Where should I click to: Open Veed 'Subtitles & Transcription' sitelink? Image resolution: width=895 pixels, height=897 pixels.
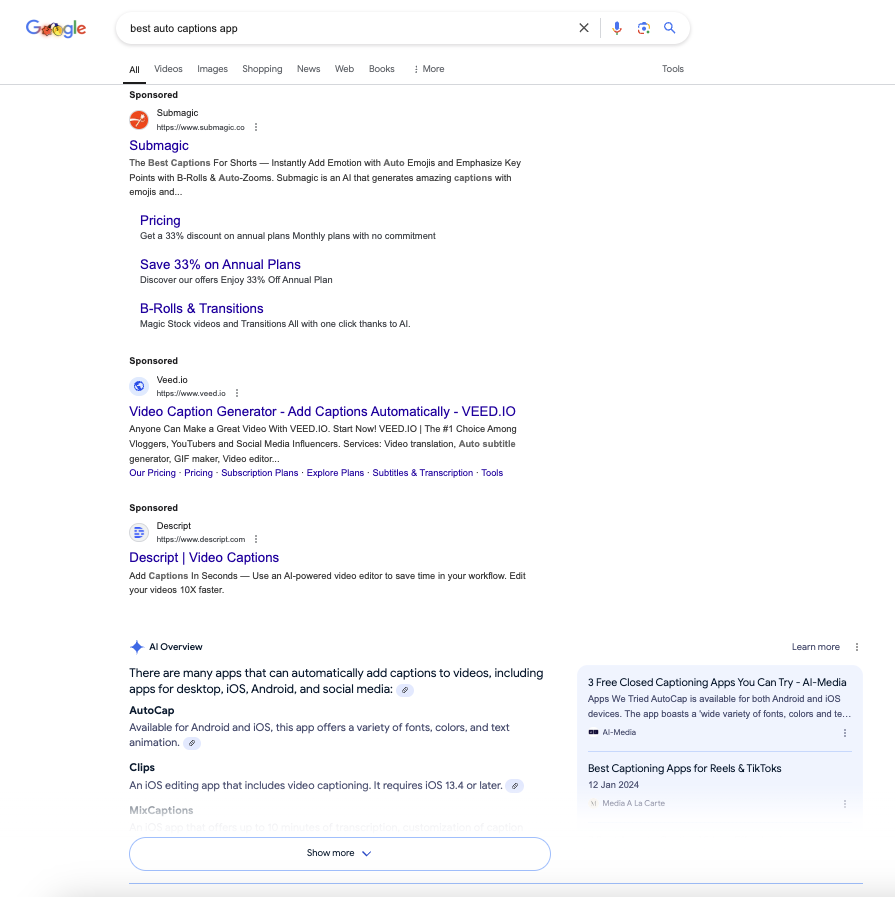(423, 473)
